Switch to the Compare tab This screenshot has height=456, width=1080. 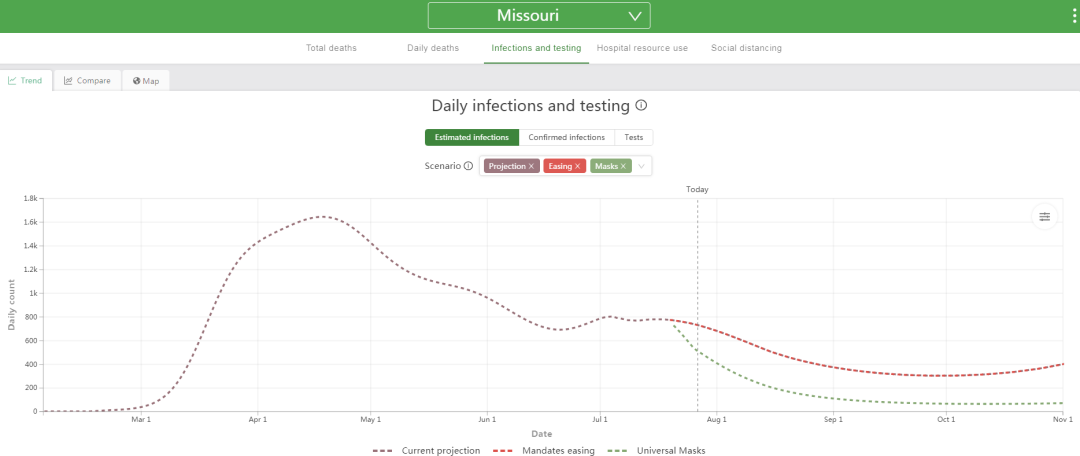[x=87, y=81]
